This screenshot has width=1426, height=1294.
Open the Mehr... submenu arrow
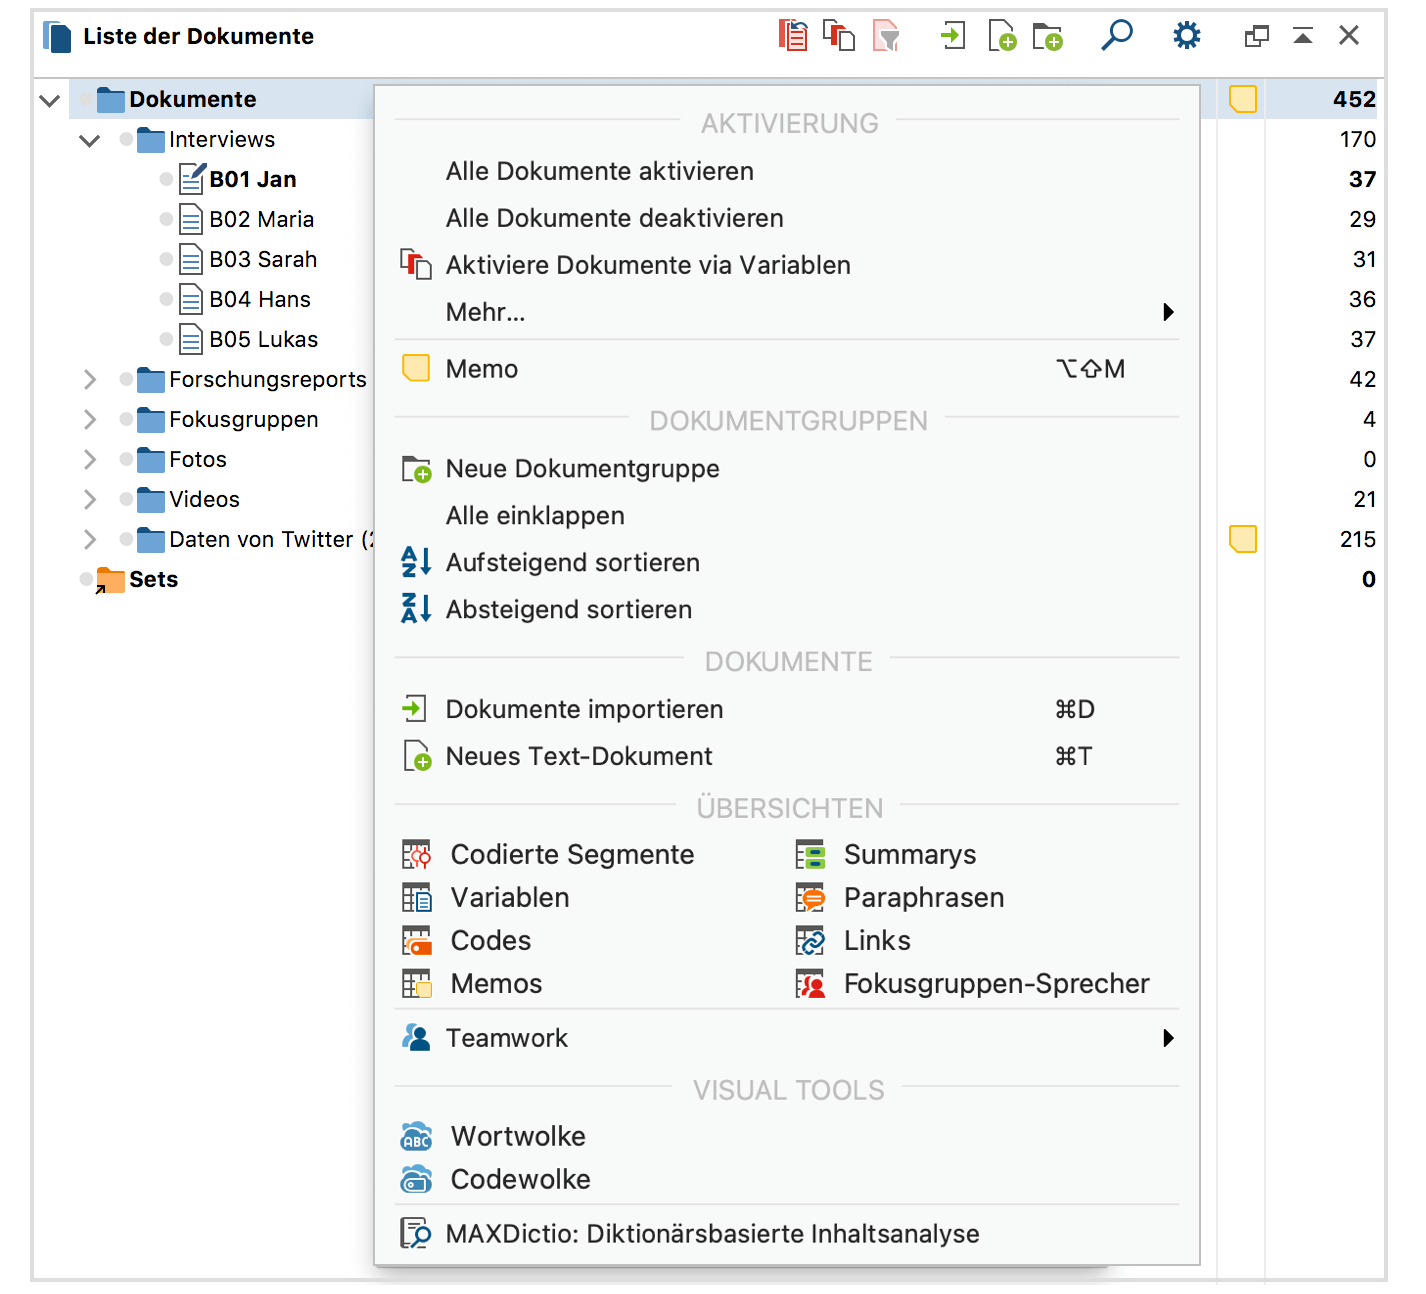click(x=1168, y=312)
